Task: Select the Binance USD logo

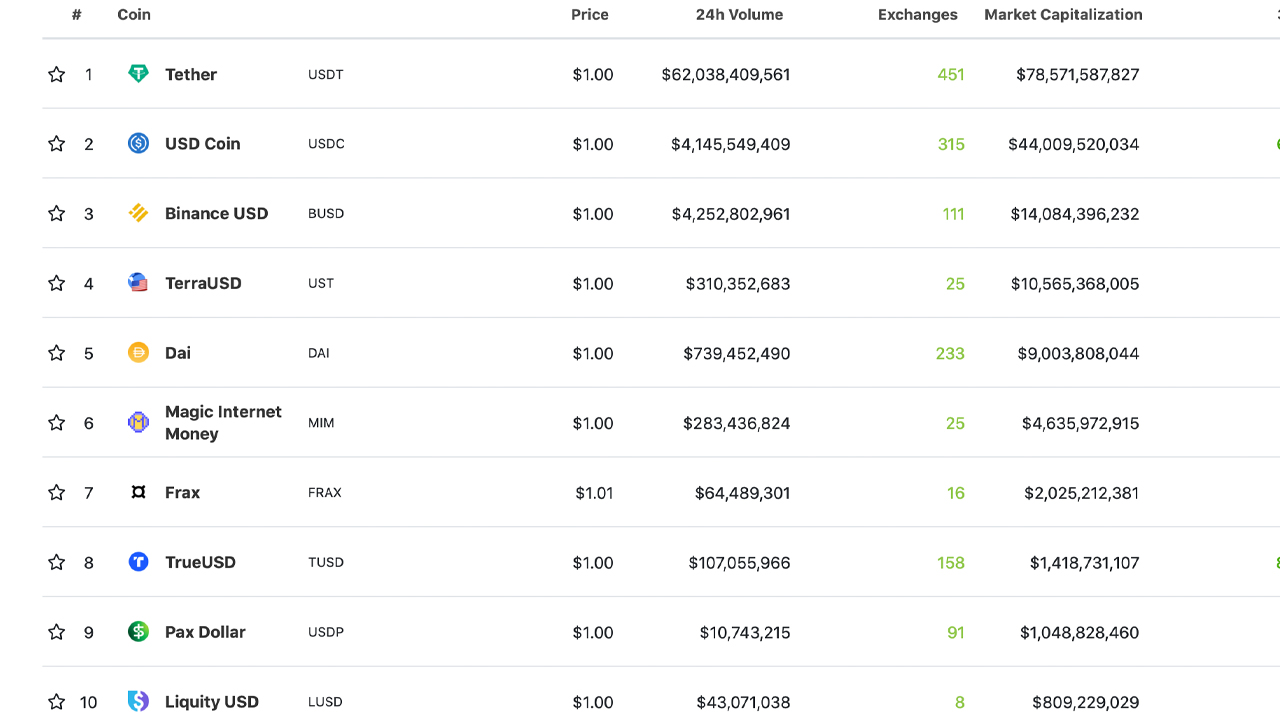Action: coord(138,213)
